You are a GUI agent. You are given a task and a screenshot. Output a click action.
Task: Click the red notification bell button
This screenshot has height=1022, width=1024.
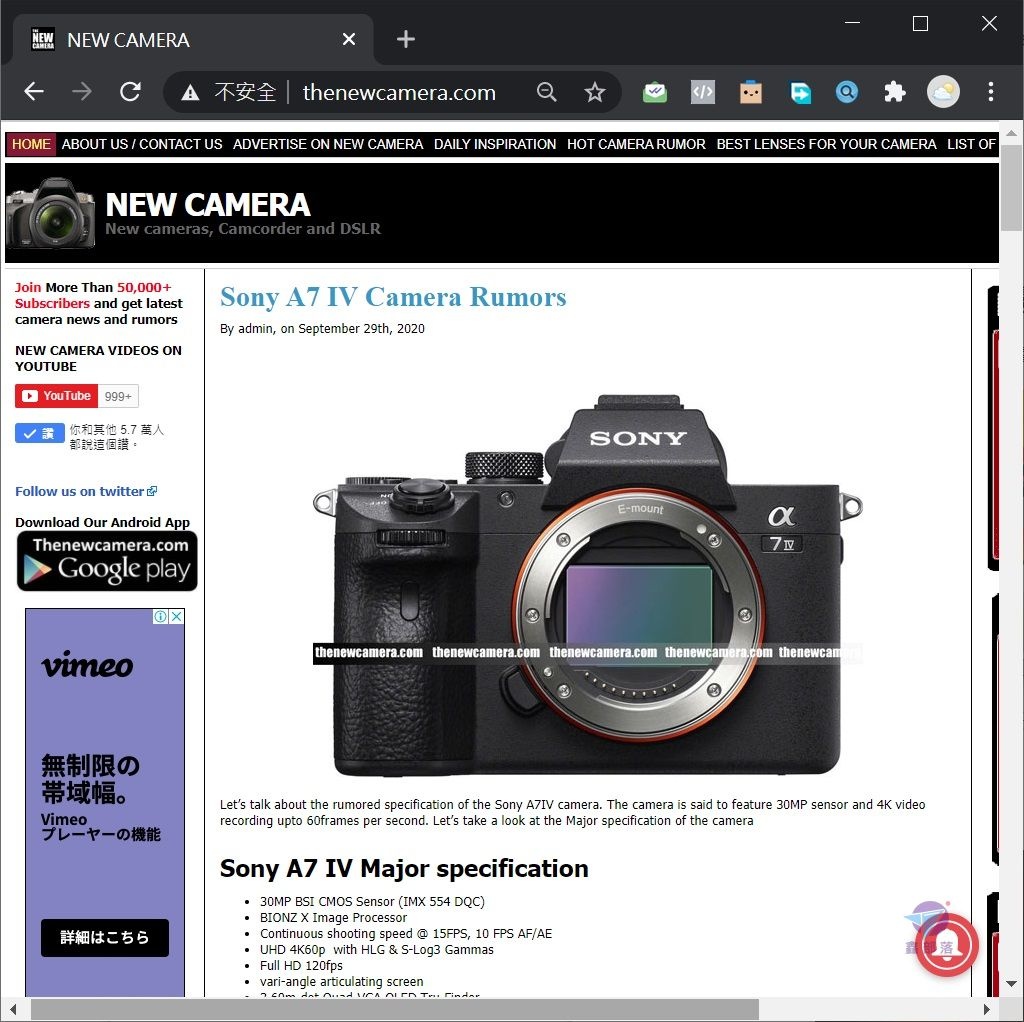[x=947, y=945]
